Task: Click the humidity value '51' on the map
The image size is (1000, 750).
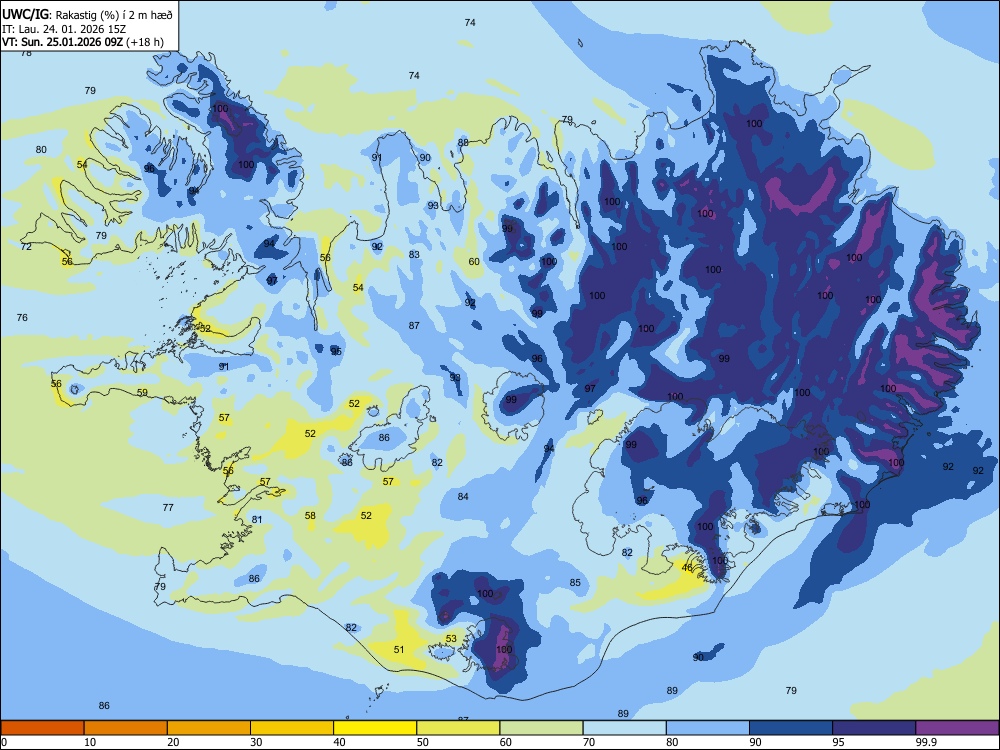Action: (399, 649)
